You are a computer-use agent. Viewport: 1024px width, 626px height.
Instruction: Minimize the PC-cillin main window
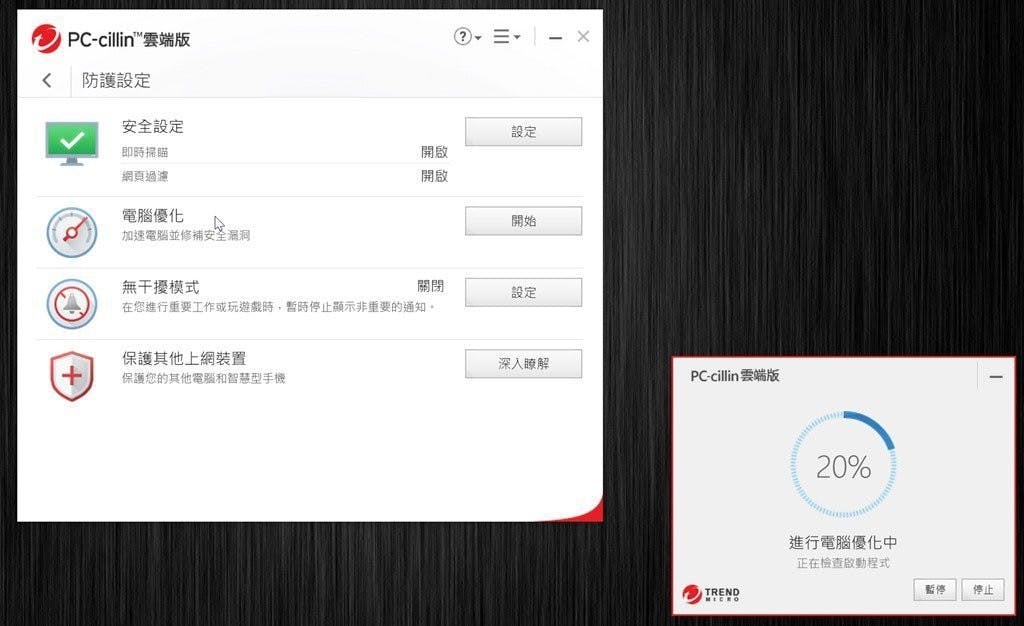pos(556,38)
